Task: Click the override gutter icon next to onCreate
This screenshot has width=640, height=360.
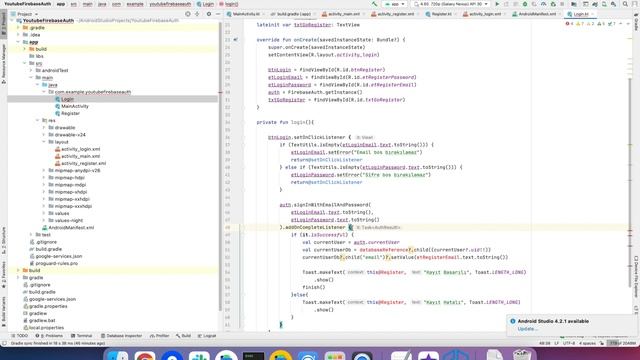Action: pyautogui.click(x=236, y=40)
